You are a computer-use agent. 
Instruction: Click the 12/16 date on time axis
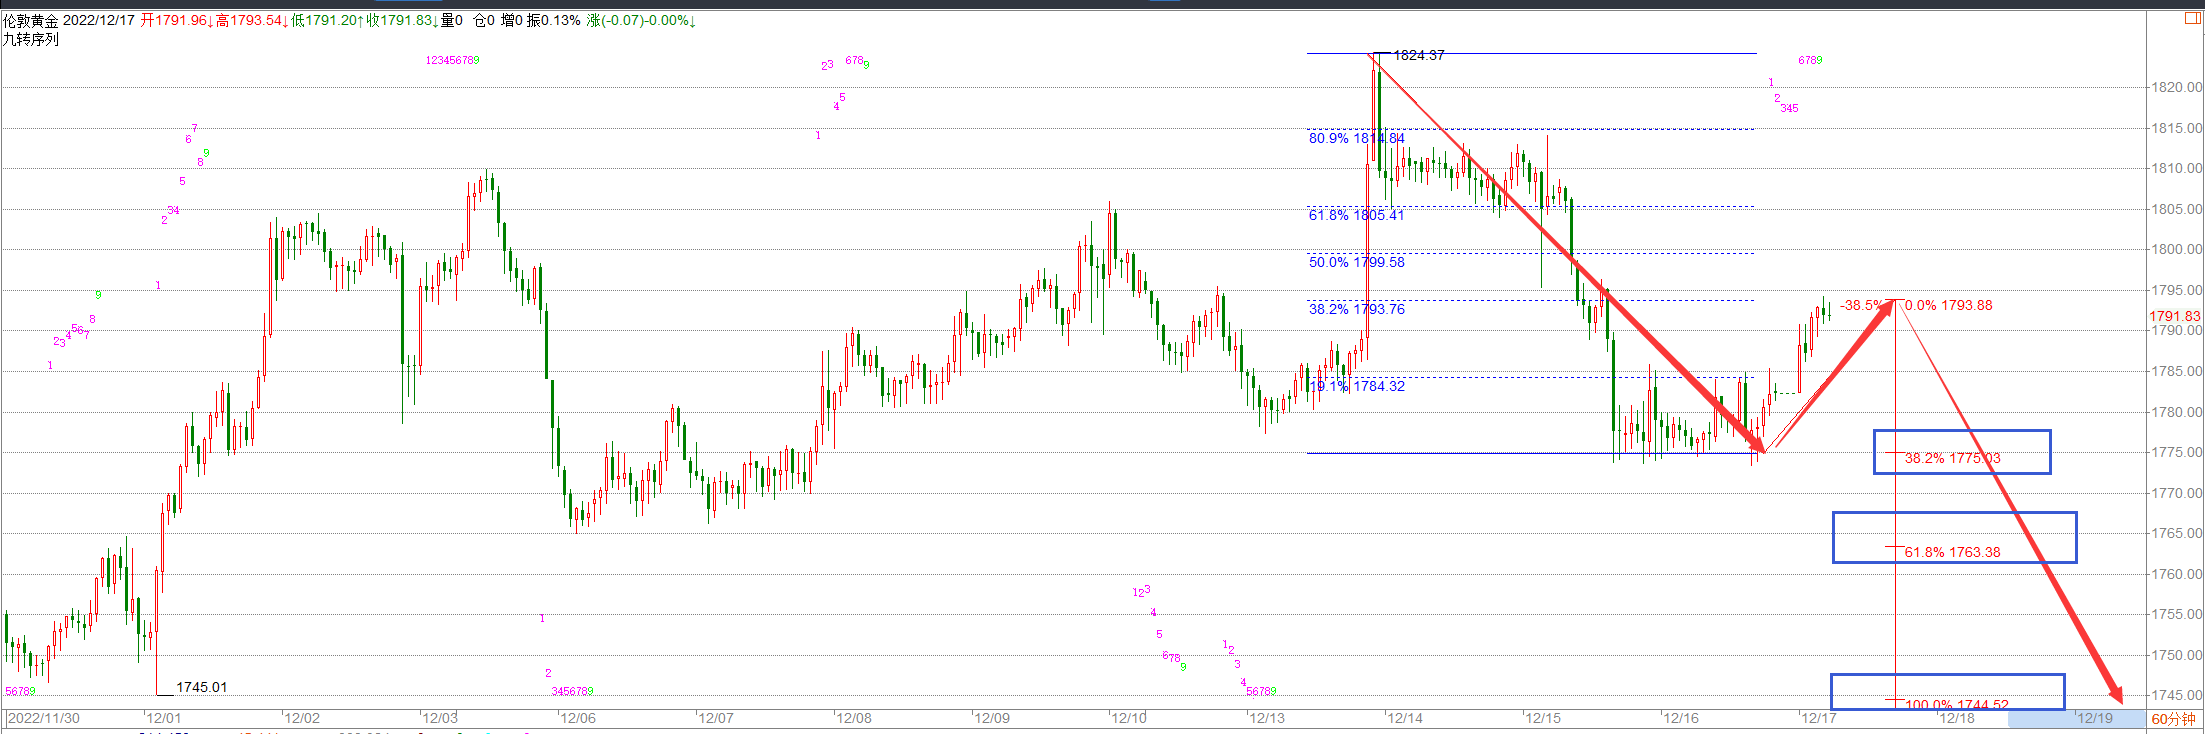click(x=1681, y=718)
